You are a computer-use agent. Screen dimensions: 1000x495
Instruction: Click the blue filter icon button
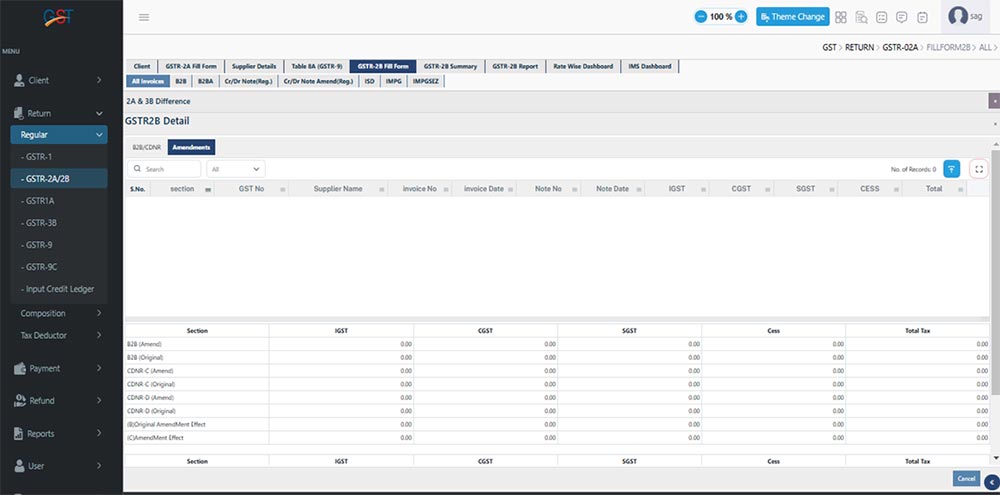point(952,170)
